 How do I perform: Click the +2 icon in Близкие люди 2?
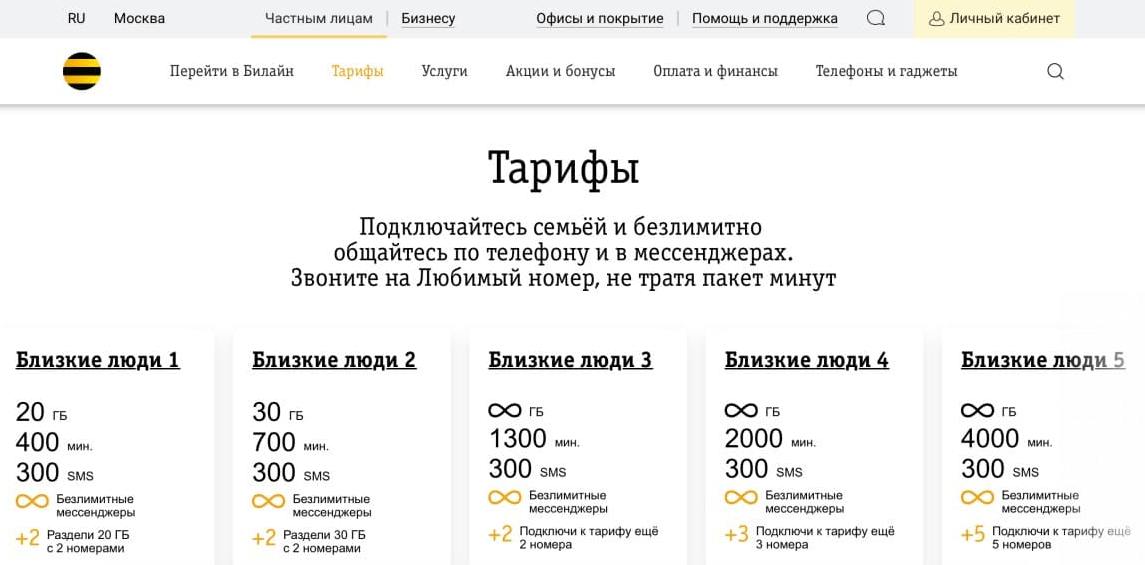pos(264,539)
